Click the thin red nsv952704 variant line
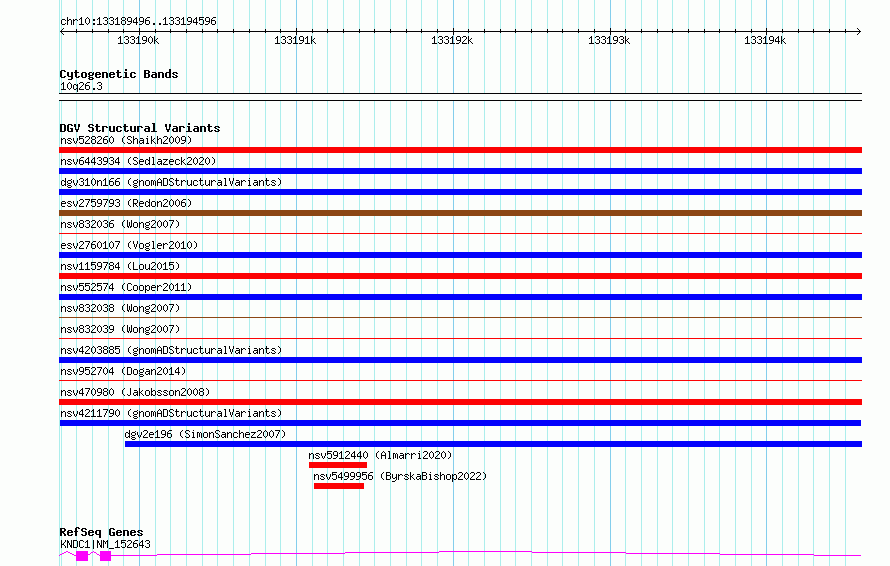The width and height of the screenshot is (890, 566). [x=460, y=380]
